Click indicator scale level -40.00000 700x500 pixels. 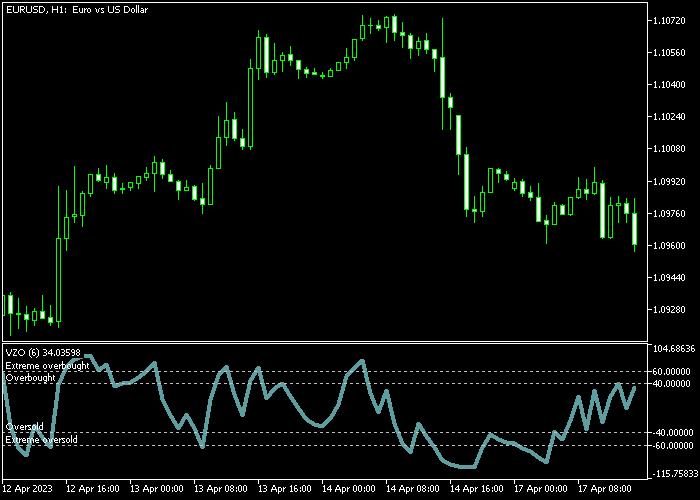[x=672, y=433]
